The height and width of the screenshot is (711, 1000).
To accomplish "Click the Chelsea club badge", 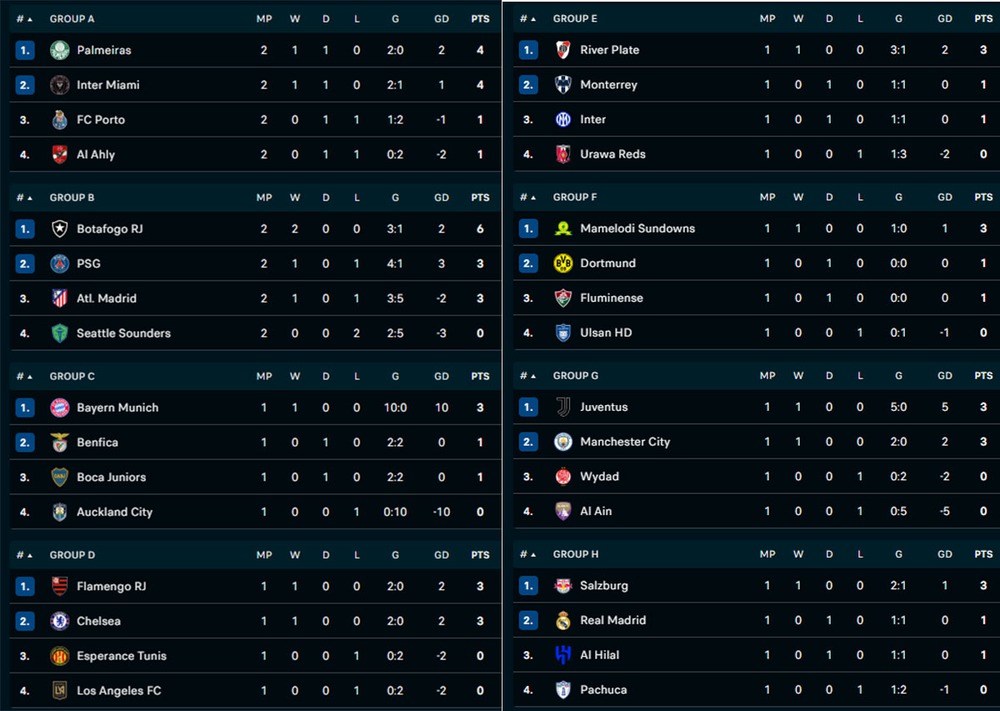I will tap(60, 621).
